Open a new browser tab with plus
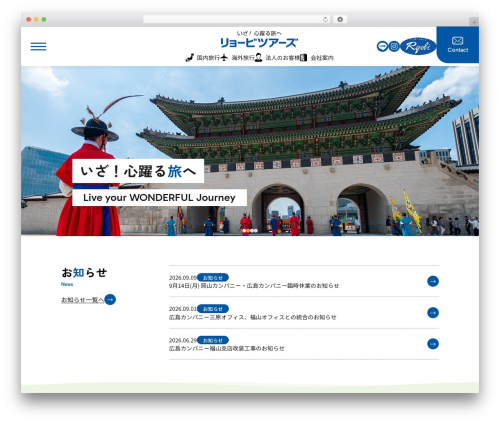Screen dimensions: 500x423 coord(474,22)
